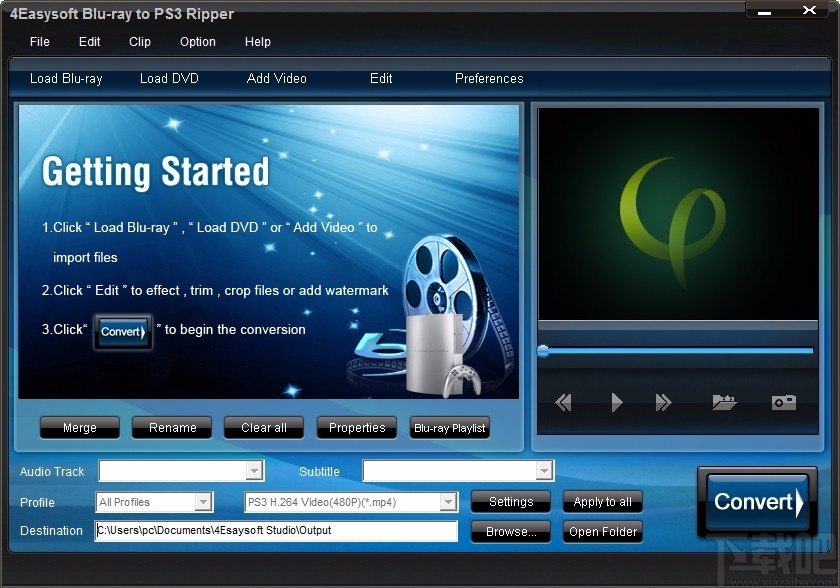Open the Help menu
Viewport: 840px width, 588px height.
[257, 42]
